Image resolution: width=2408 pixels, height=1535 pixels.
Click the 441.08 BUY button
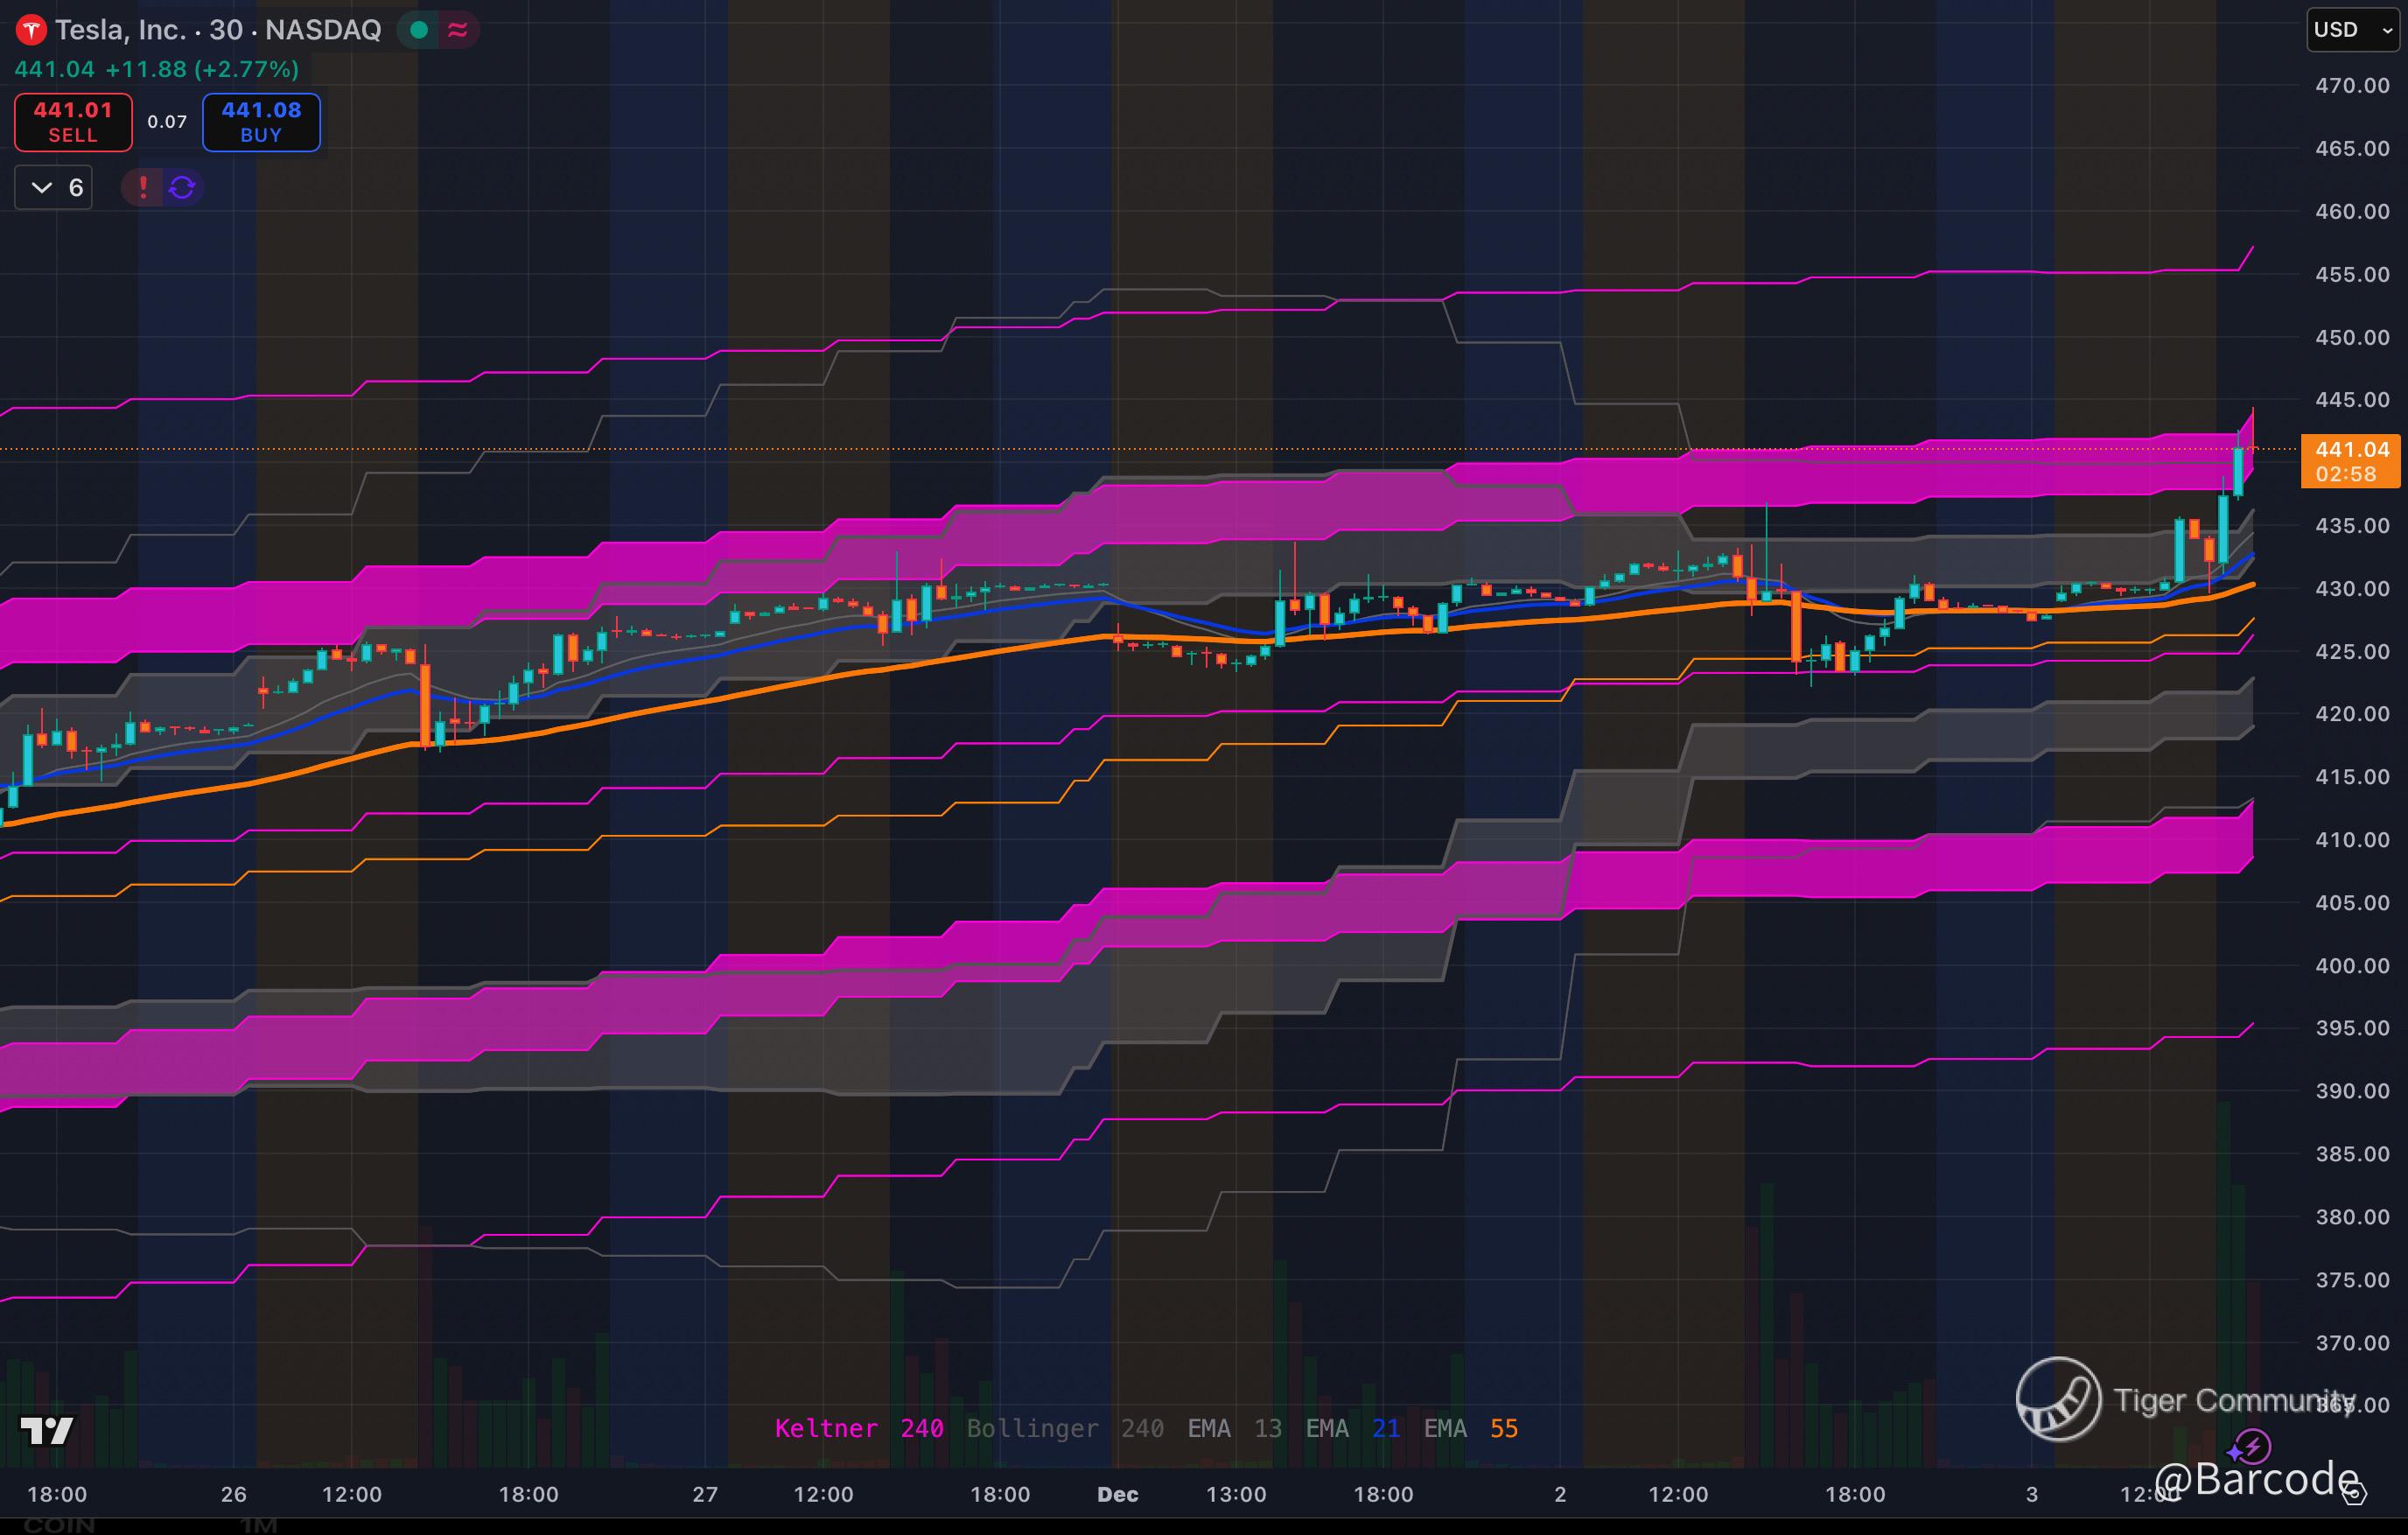click(261, 122)
